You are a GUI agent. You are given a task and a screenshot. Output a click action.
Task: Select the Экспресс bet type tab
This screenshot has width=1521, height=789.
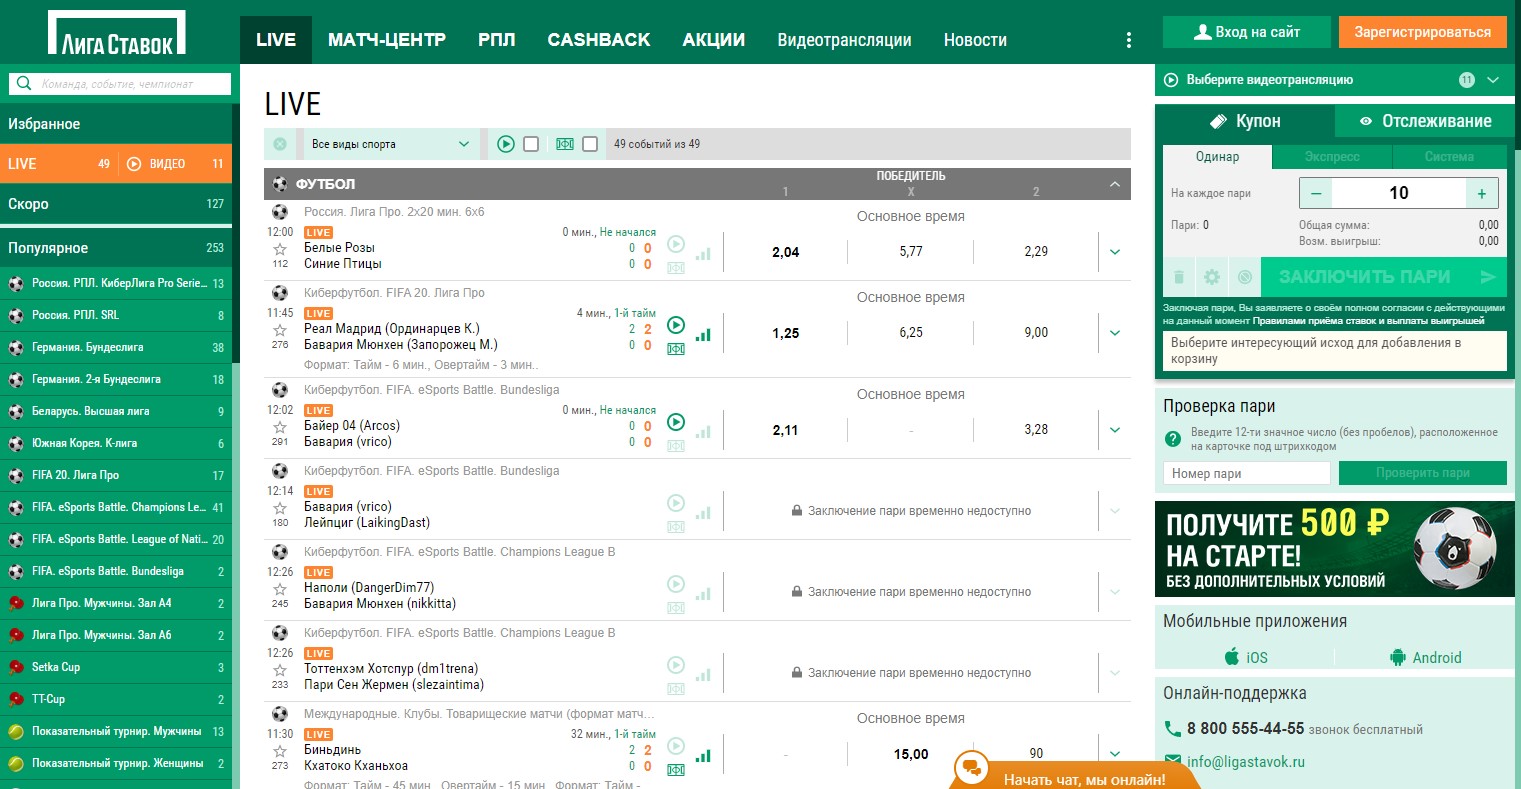pyautogui.click(x=1331, y=157)
